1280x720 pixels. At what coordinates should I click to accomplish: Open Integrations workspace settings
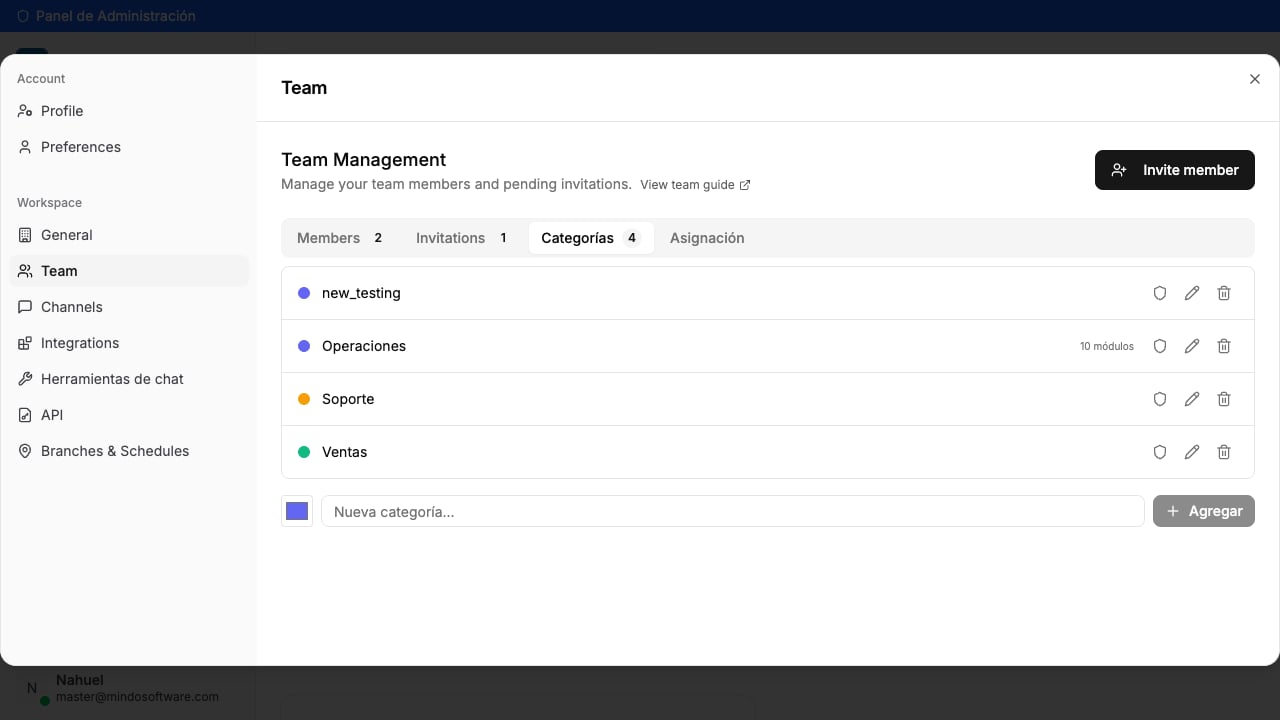[x=129, y=343]
